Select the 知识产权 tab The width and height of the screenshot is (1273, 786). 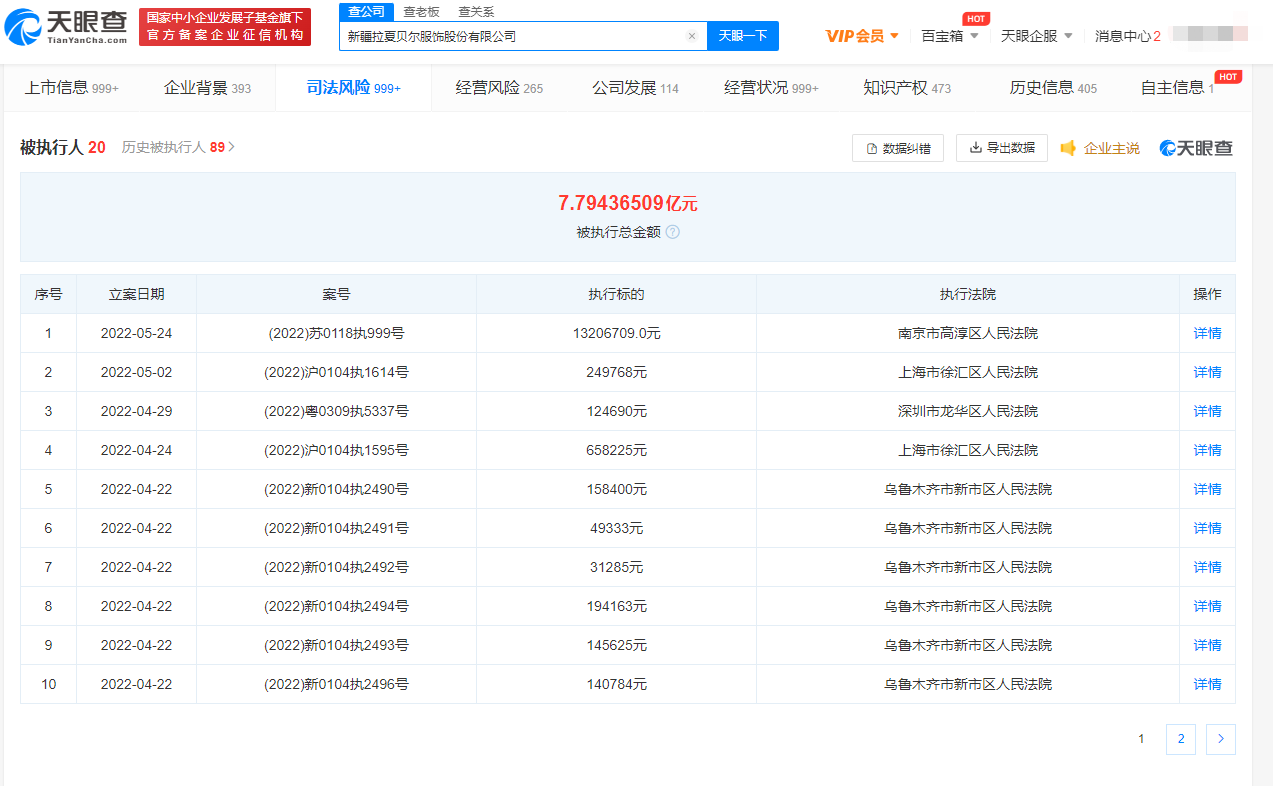906,88
